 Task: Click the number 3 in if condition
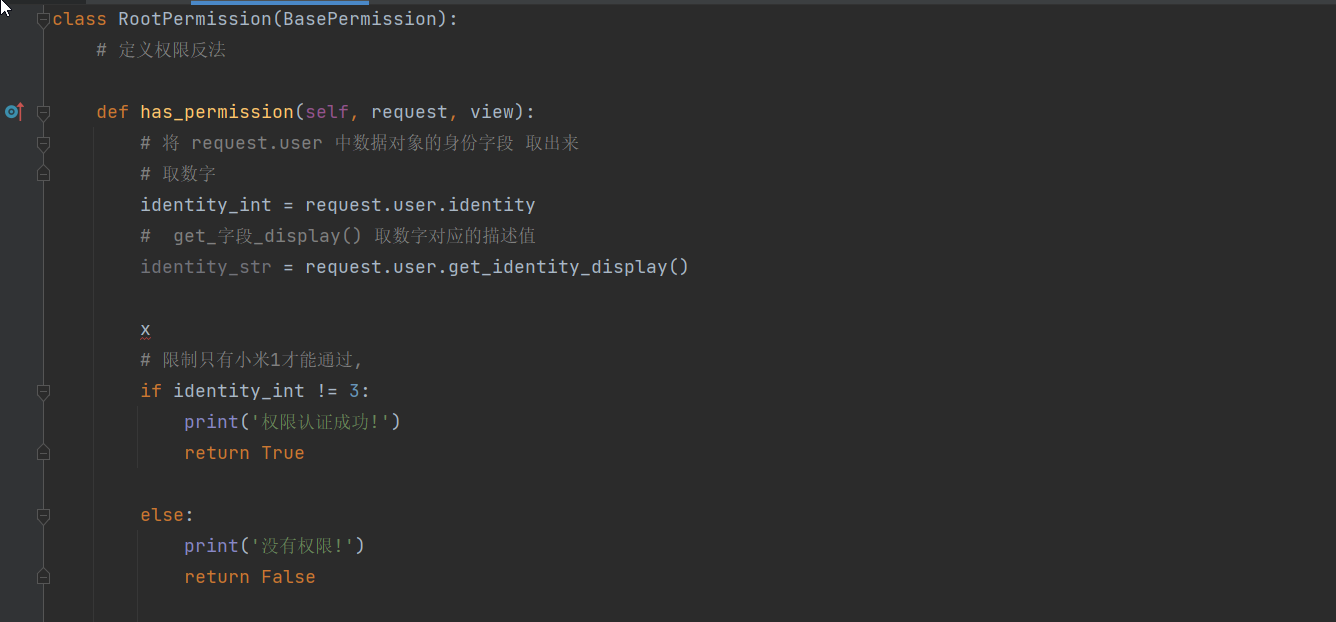point(354,391)
